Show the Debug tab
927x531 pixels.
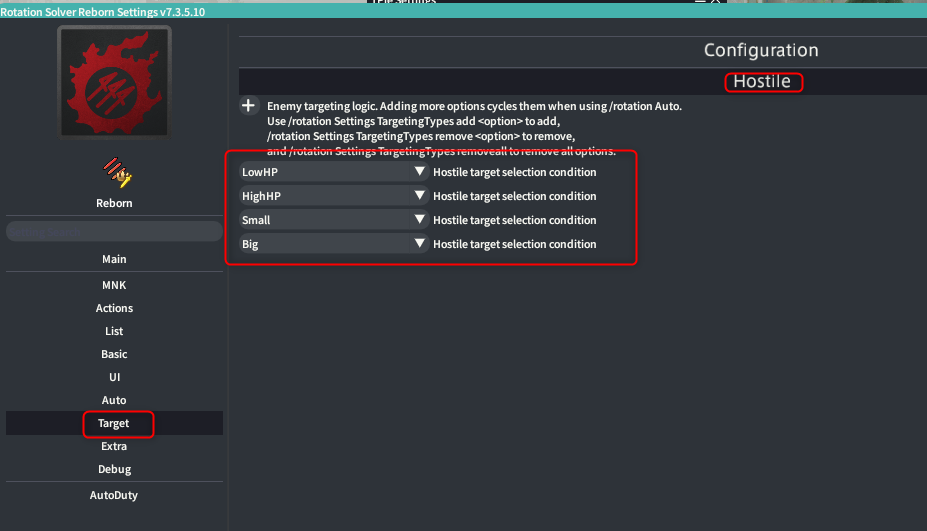tap(114, 469)
